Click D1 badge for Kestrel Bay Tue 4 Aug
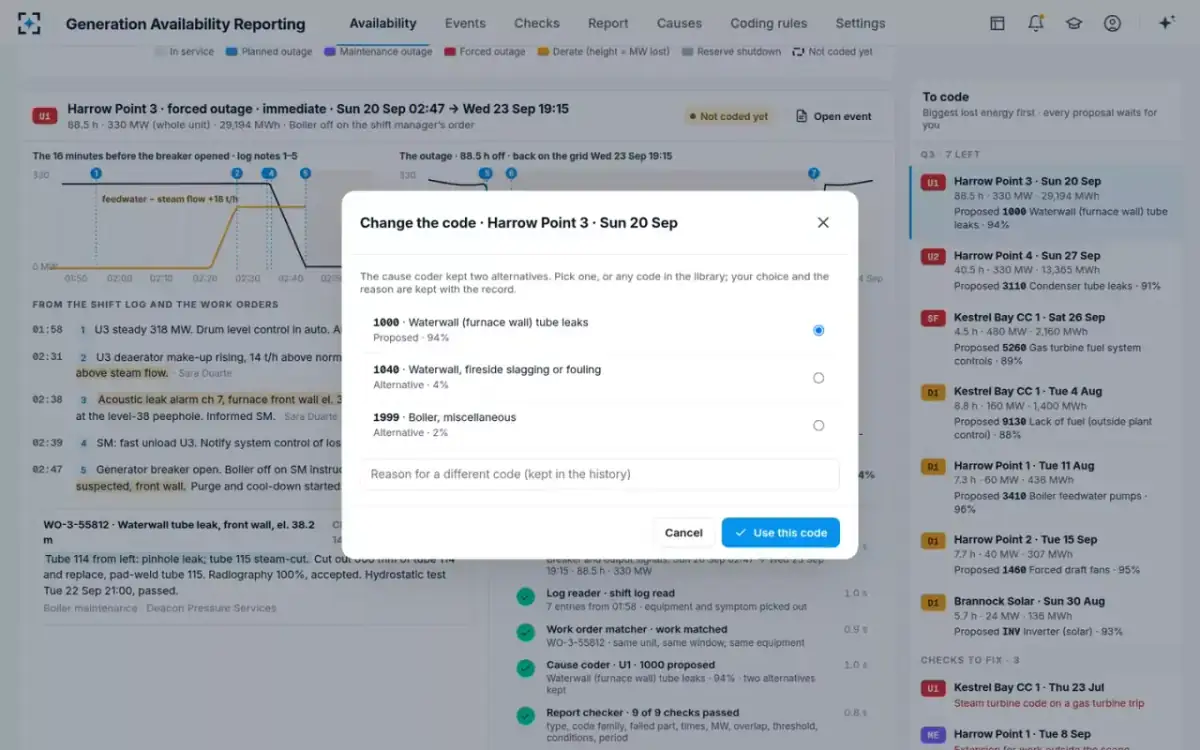Viewport: 1200px width, 750px height. tap(933, 392)
